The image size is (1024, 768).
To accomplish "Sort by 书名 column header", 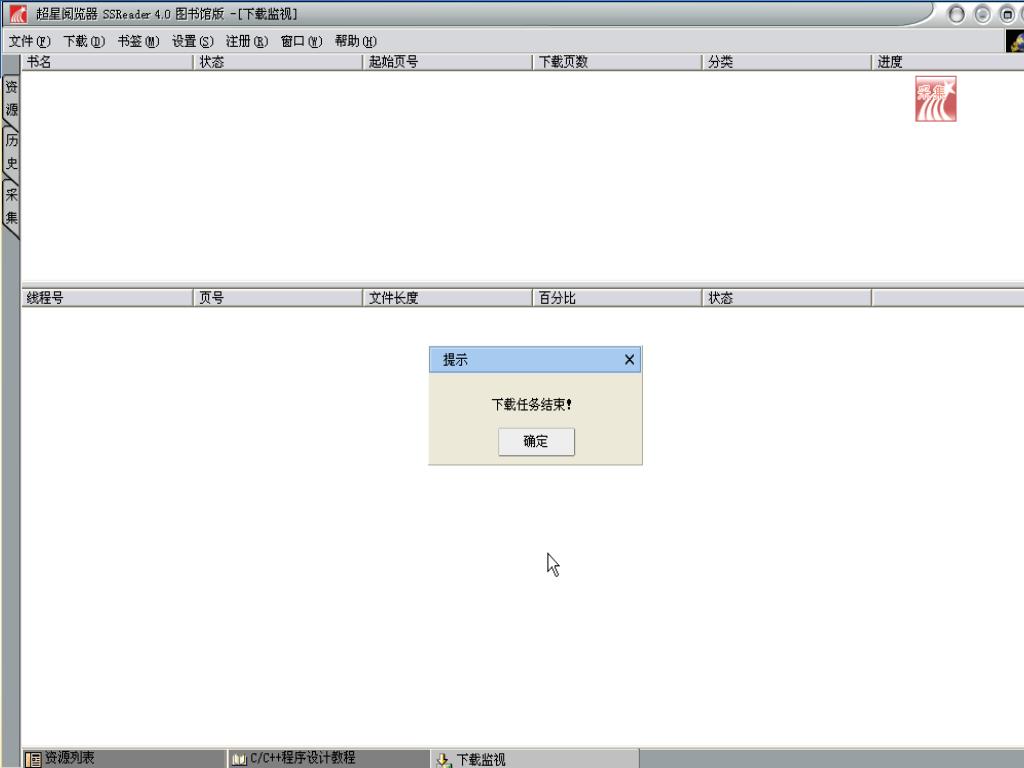I will click(106, 62).
